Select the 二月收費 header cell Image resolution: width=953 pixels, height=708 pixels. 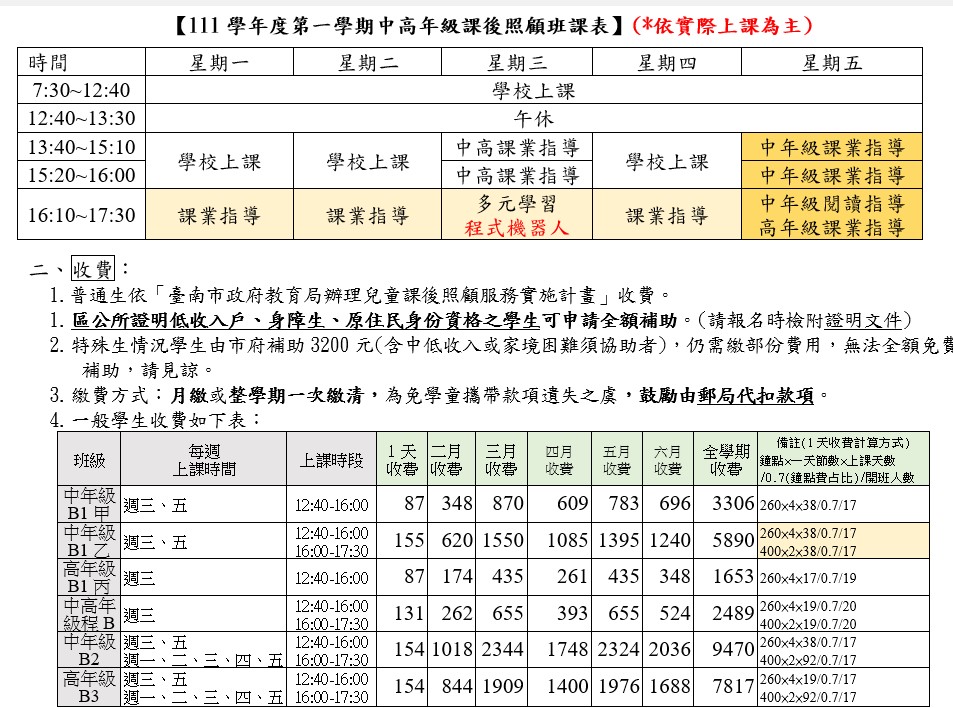pos(452,459)
